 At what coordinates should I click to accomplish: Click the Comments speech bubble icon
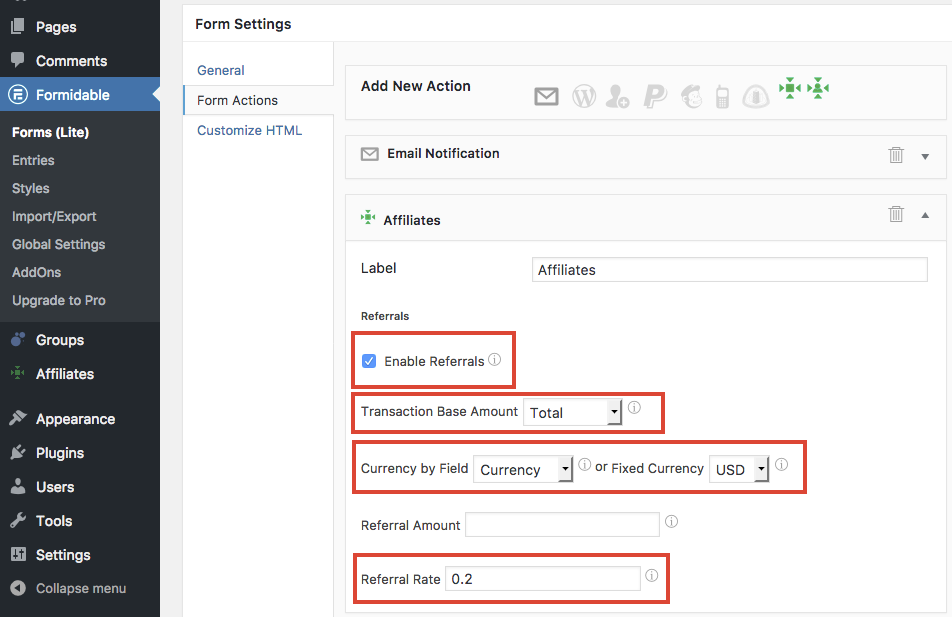[18, 60]
